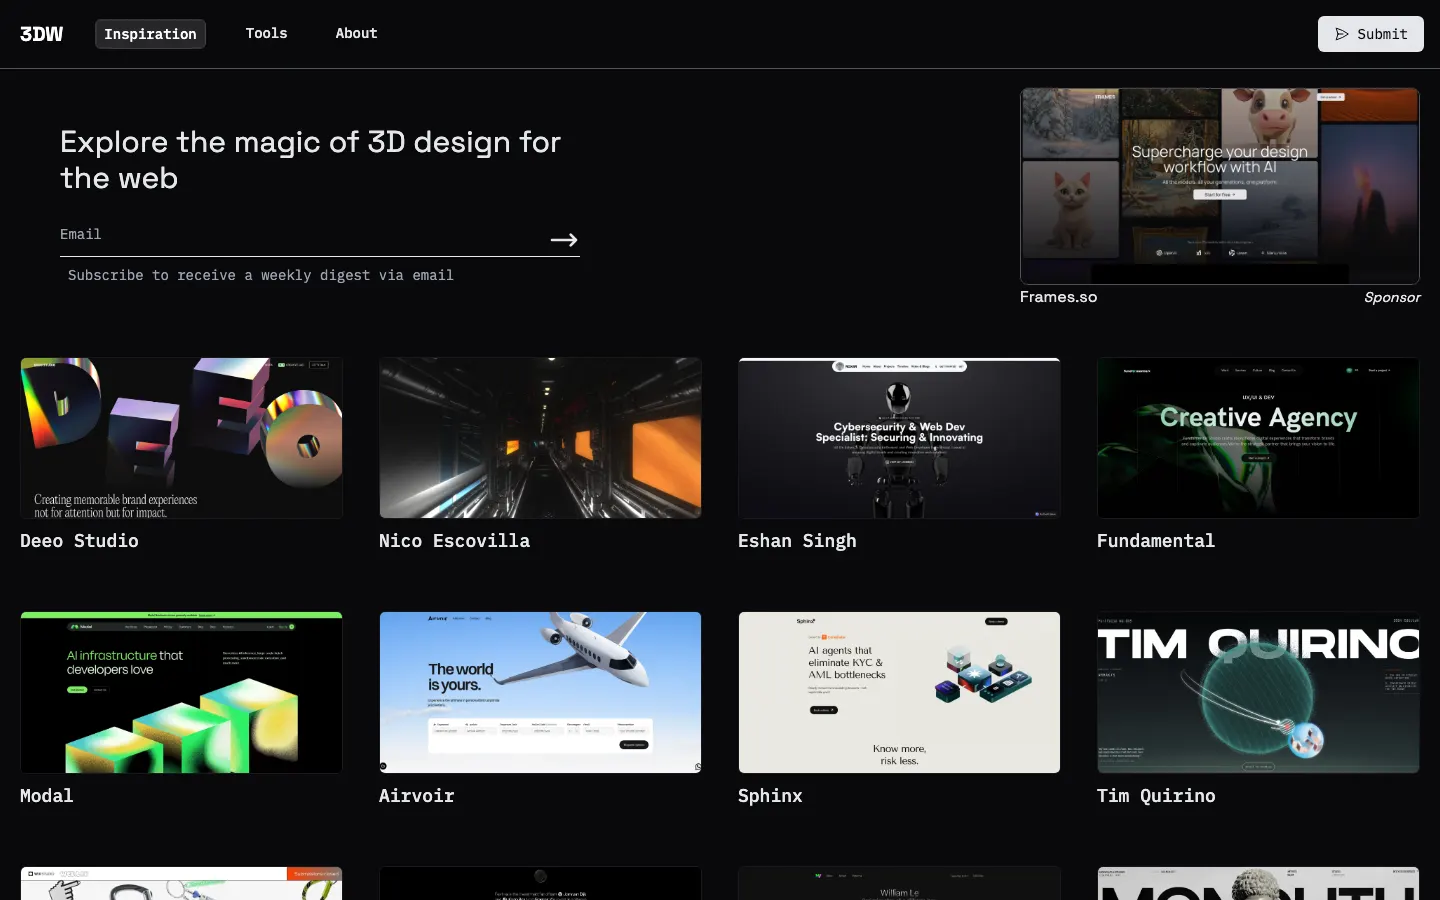The height and width of the screenshot is (900, 1440).
Task: Open the About page
Action: click(356, 33)
